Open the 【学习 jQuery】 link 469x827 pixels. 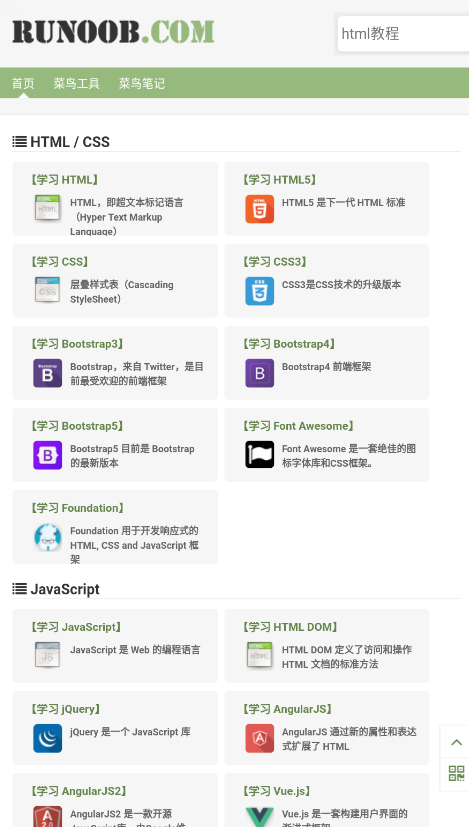[66, 709]
